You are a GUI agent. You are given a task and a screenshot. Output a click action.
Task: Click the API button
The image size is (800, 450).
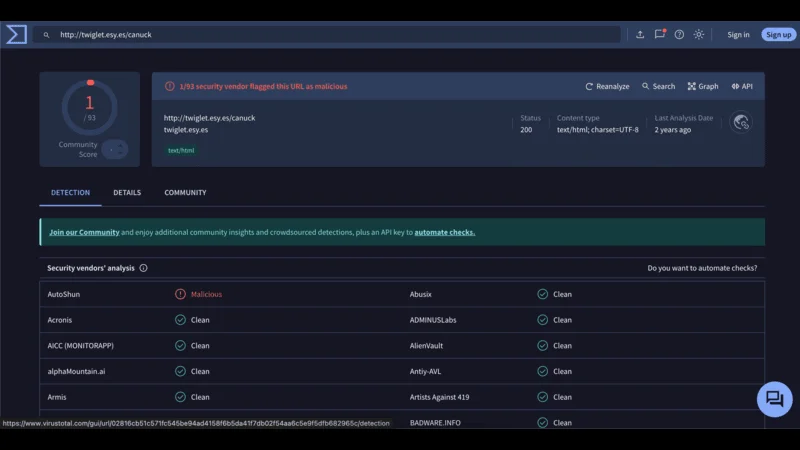tap(742, 87)
